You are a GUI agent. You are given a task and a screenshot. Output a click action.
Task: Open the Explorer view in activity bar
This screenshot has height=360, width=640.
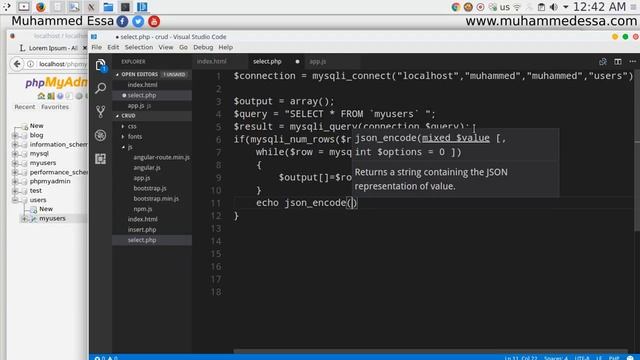pos(100,65)
